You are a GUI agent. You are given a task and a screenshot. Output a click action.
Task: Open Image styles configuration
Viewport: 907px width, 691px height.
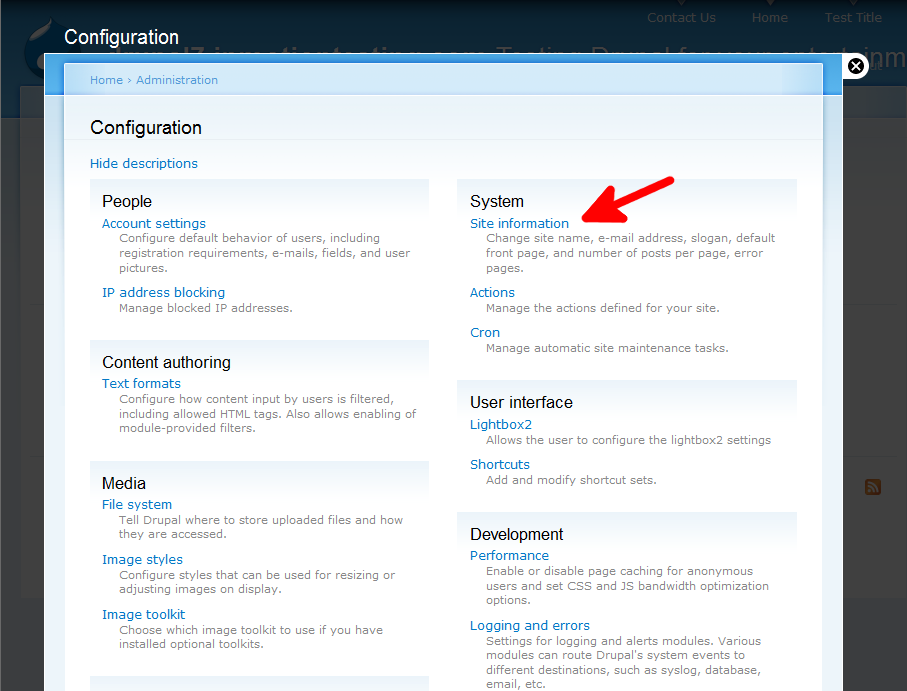pyautogui.click(x=142, y=559)
